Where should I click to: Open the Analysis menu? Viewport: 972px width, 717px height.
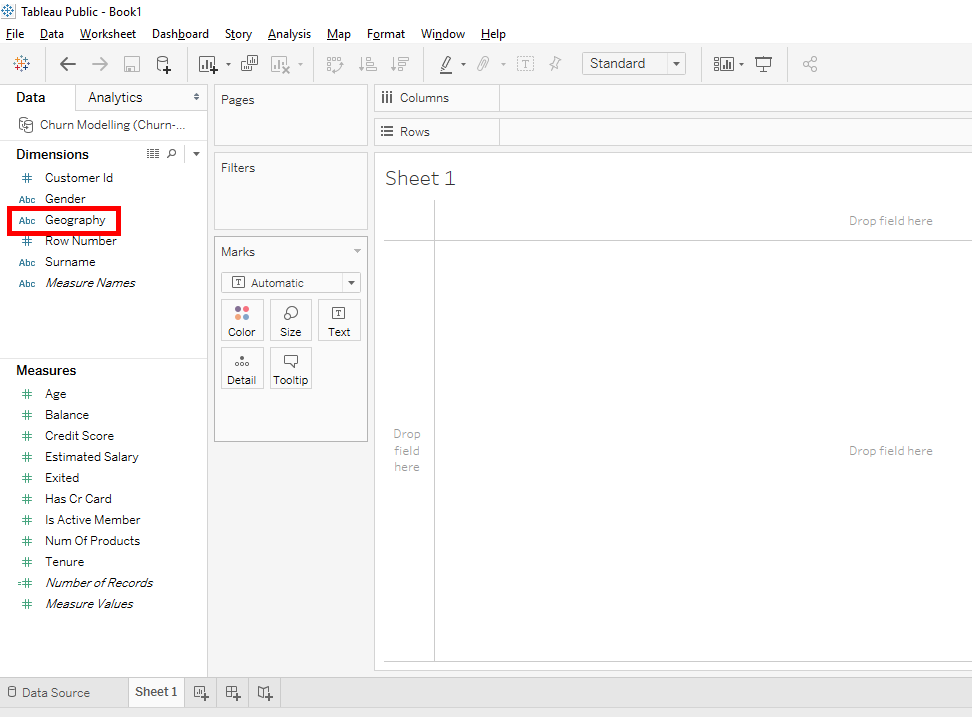tap(289, 34)
